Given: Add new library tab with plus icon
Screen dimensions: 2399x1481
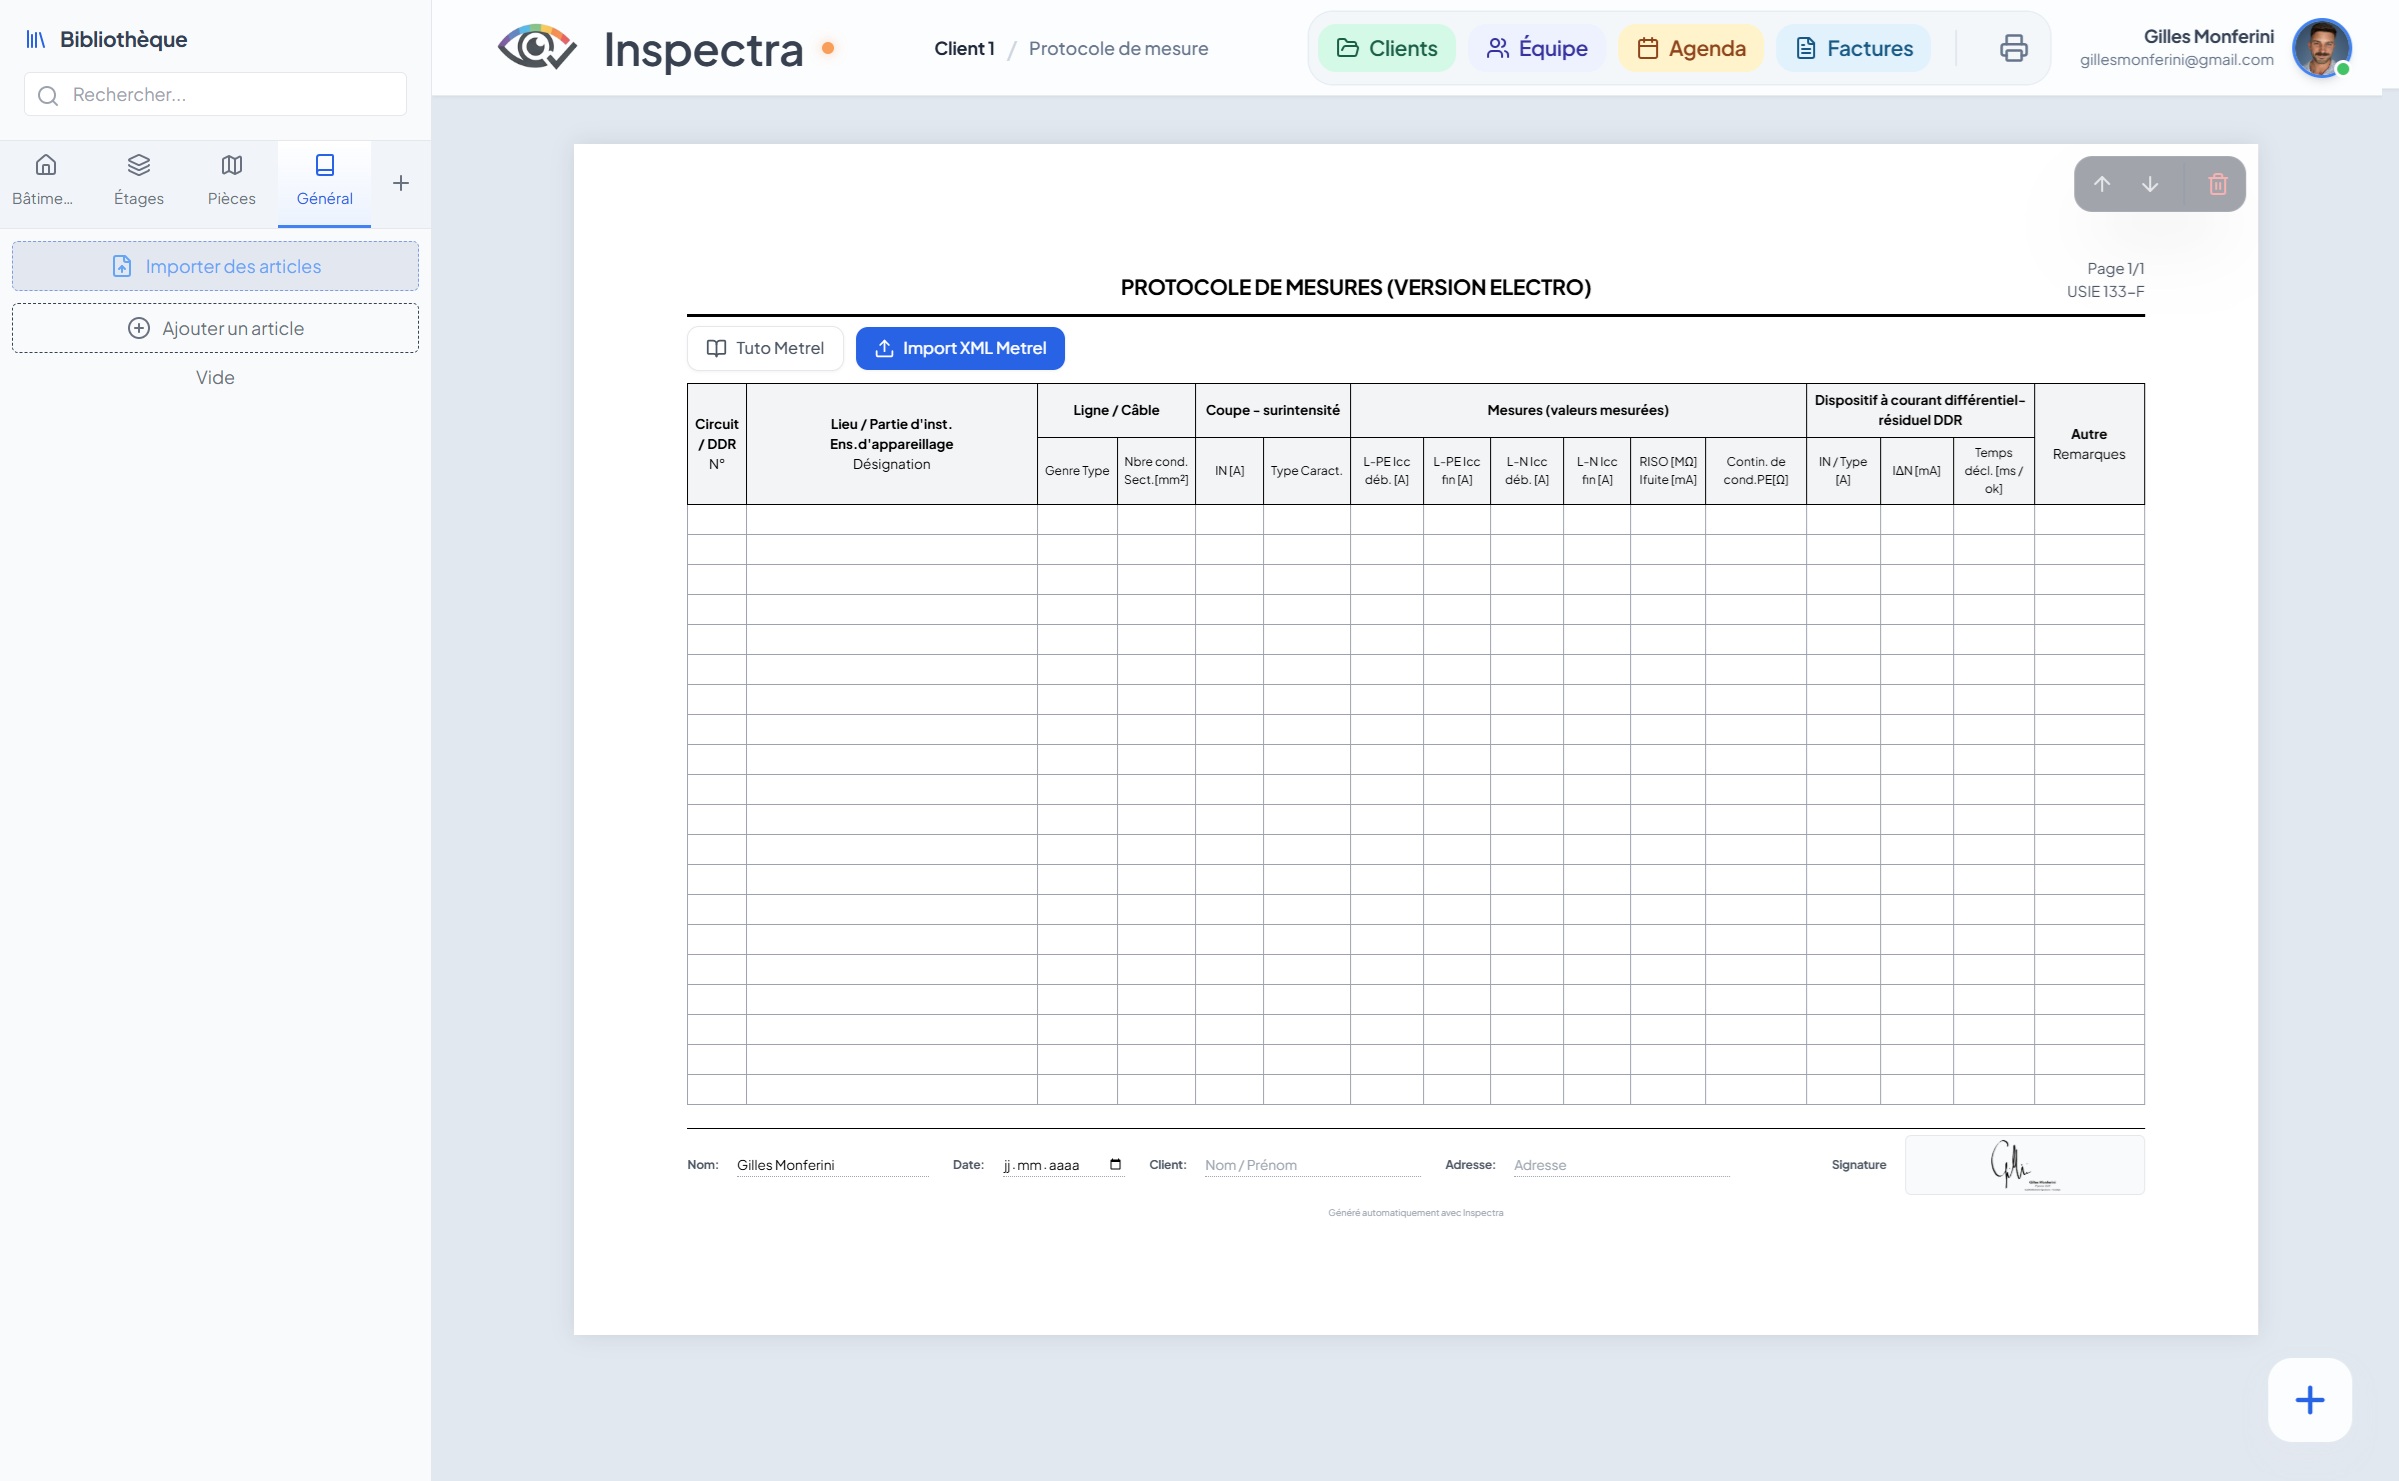Looking at the screenshot, I should tap(400, 183).
